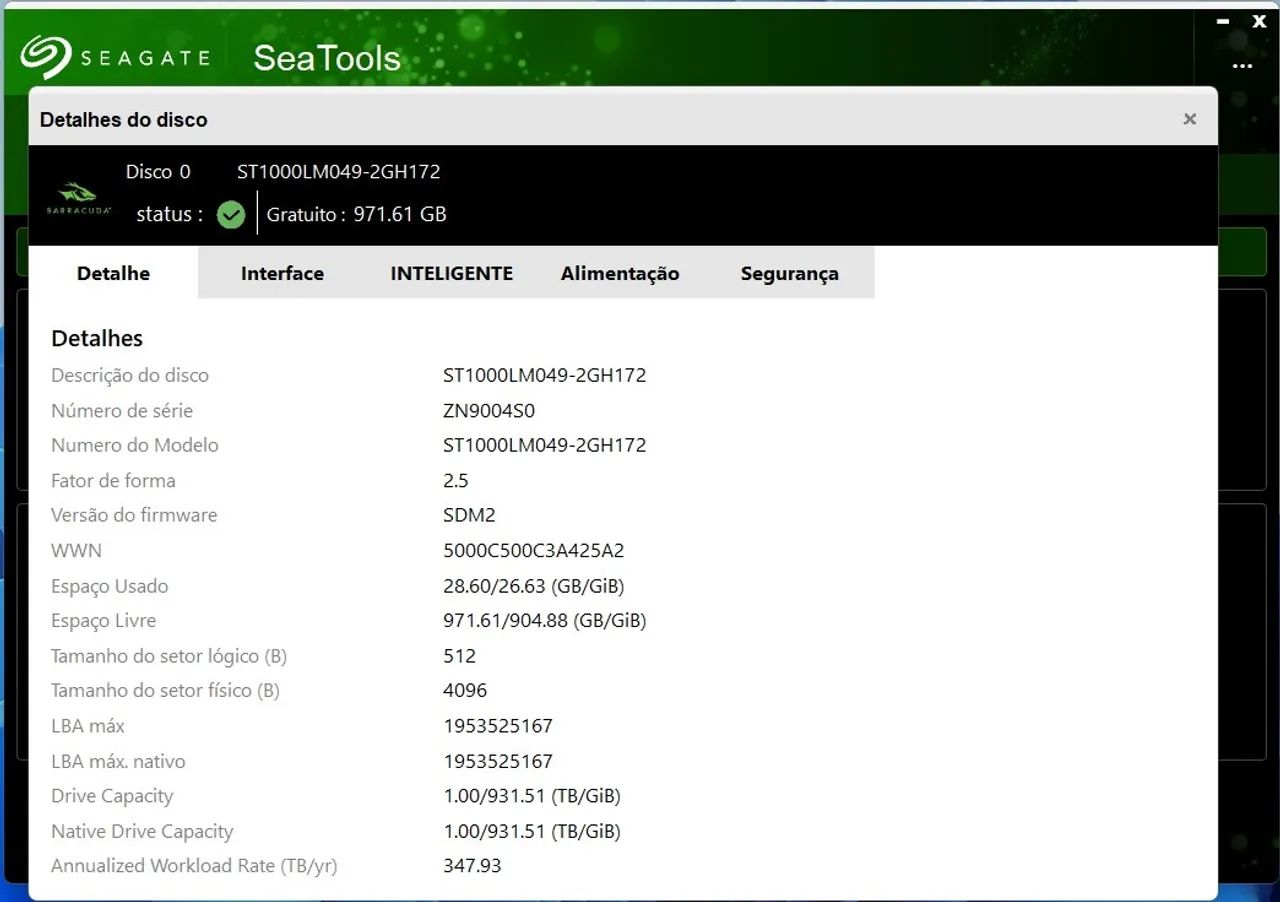Click the Native Drive Capacity value
The height and width of the screenshot is (902, 1280).
(532, 832)
